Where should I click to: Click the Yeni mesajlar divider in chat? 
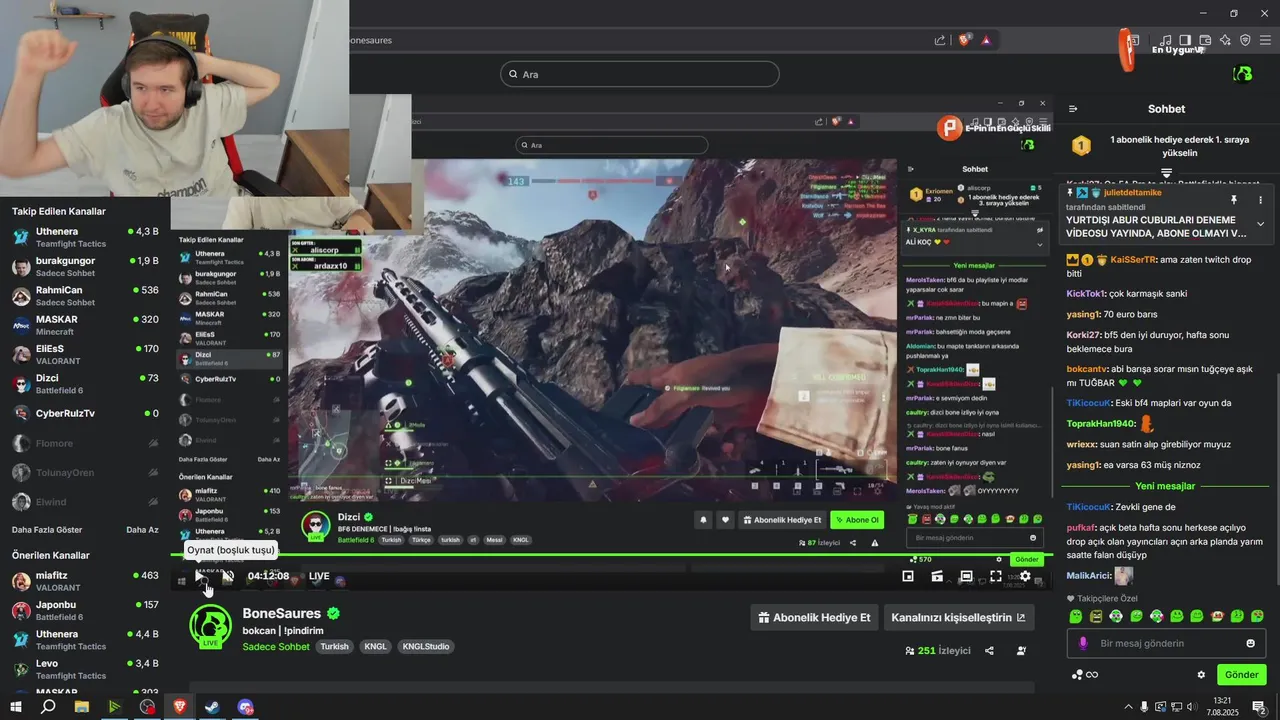coord(1165,486)
